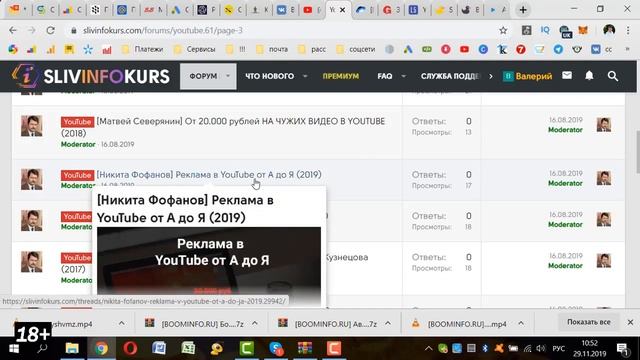Image resolution: width=640 pixels, height=360 pixels.
Task: Open the Telegram bookmark icon
Action: [558, 49]
